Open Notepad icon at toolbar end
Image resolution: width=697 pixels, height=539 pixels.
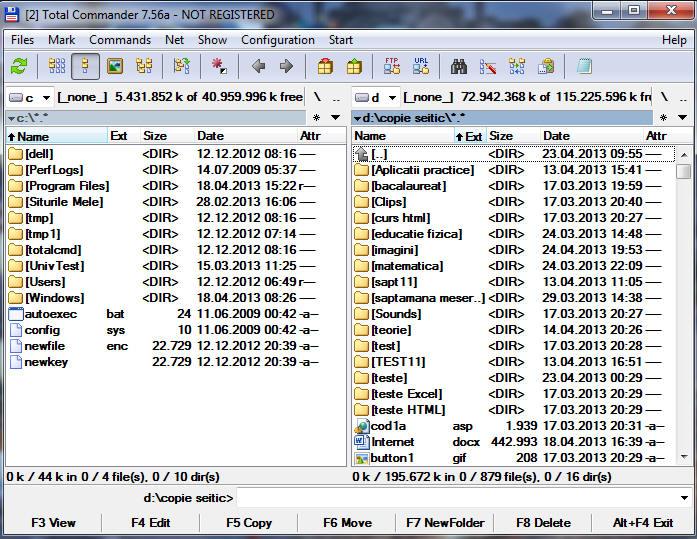point(584,67)
